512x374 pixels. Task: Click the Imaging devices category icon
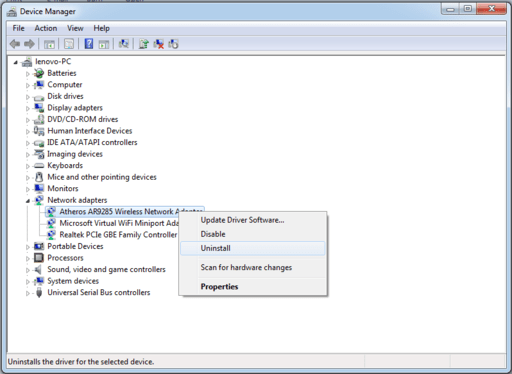39,154
